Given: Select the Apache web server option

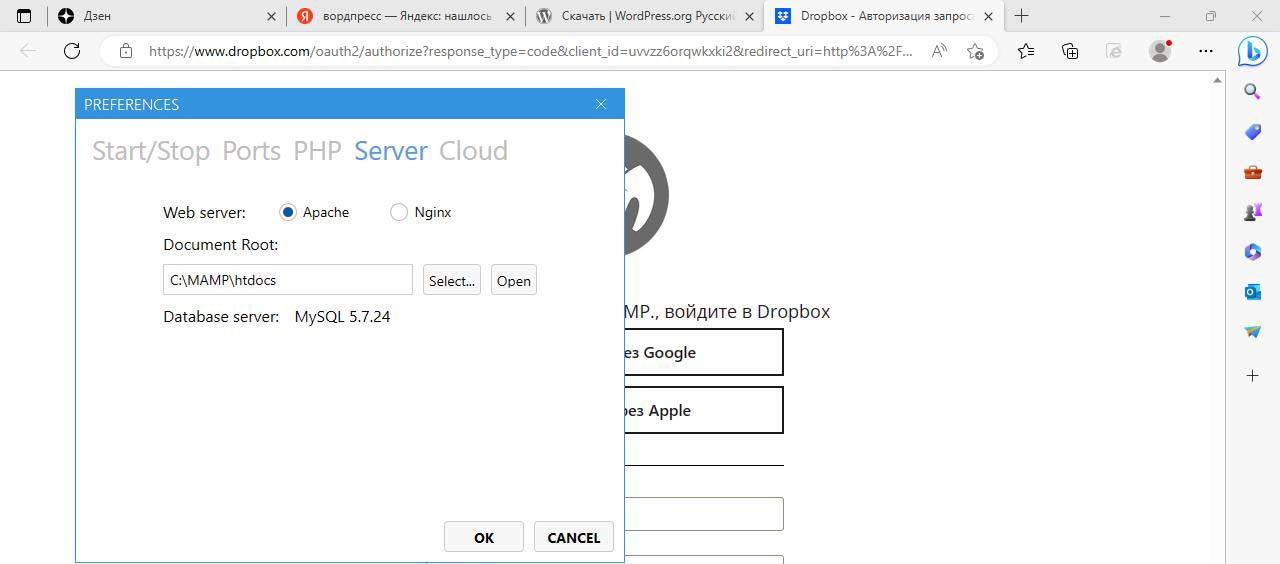Looking at the screenshot, I should 288,212.
